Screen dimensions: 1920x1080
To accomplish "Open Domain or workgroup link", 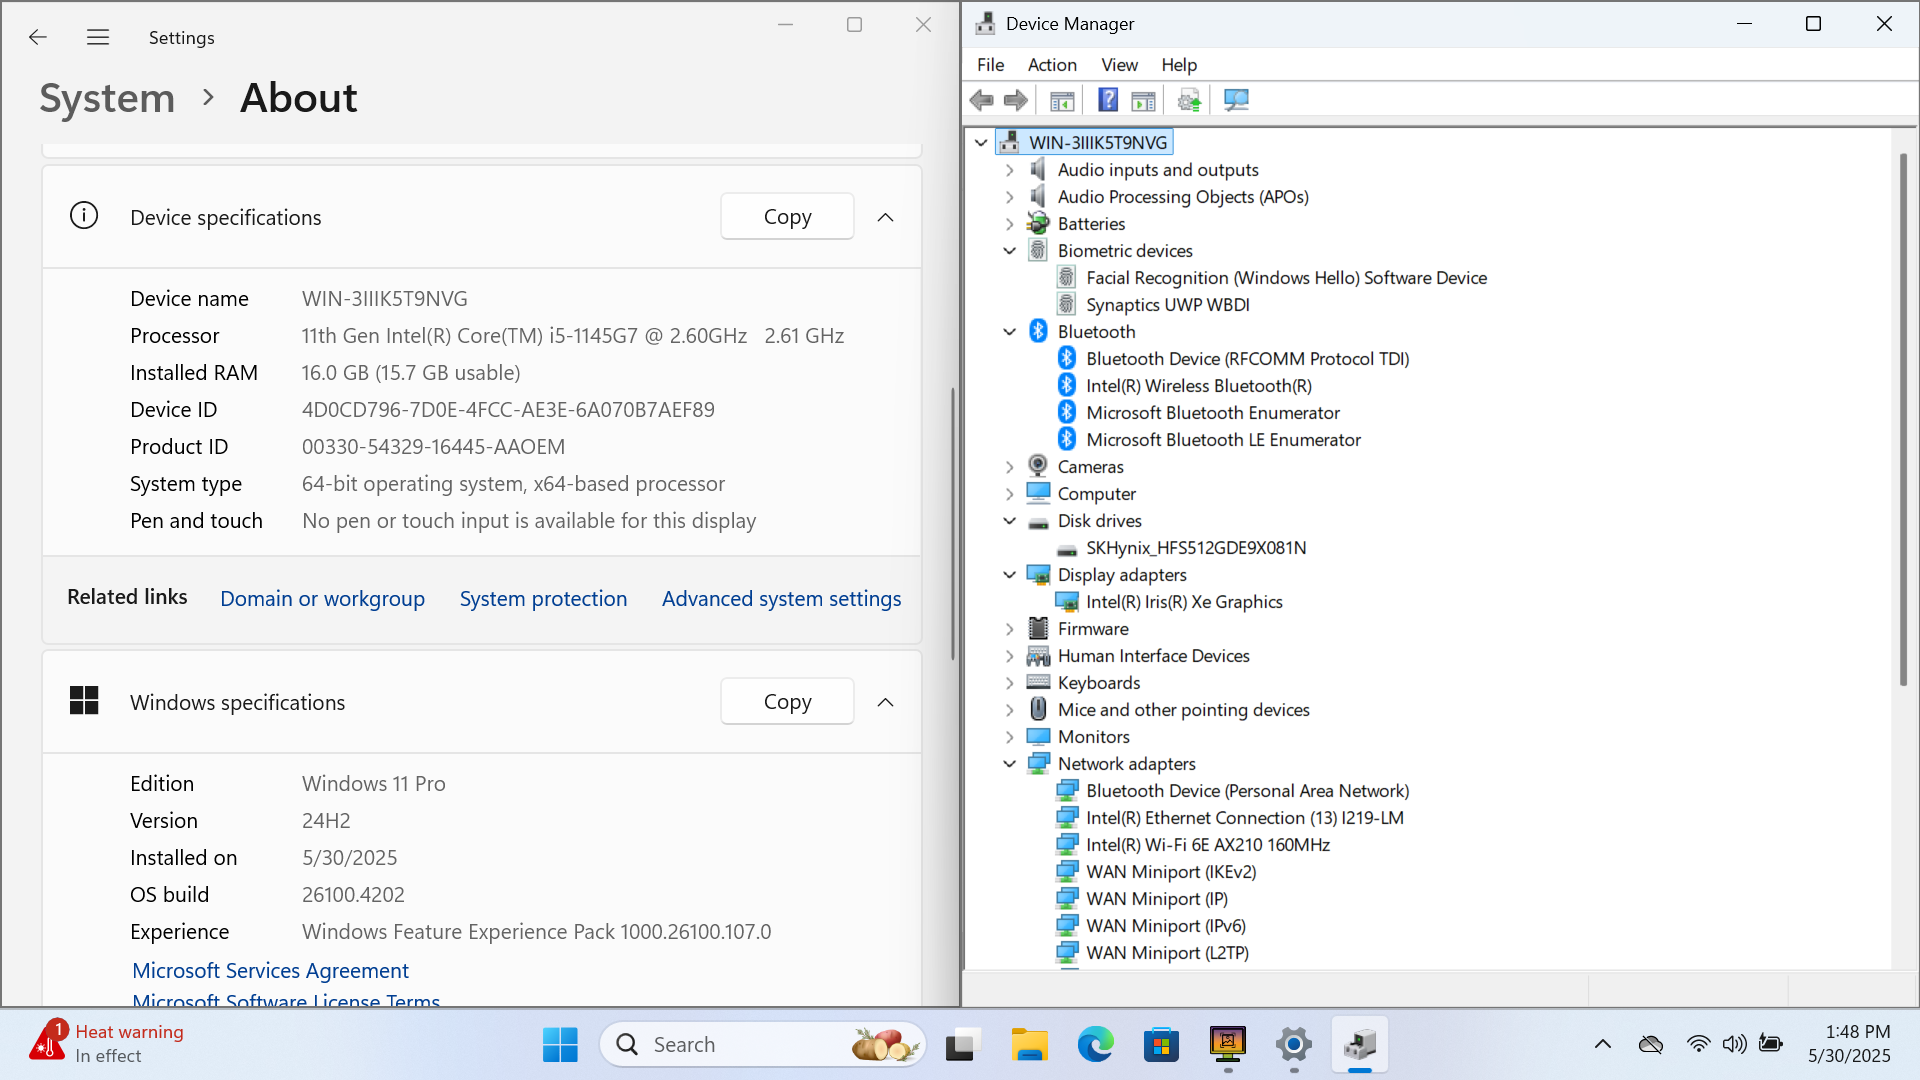I will (x=322, y=598).
